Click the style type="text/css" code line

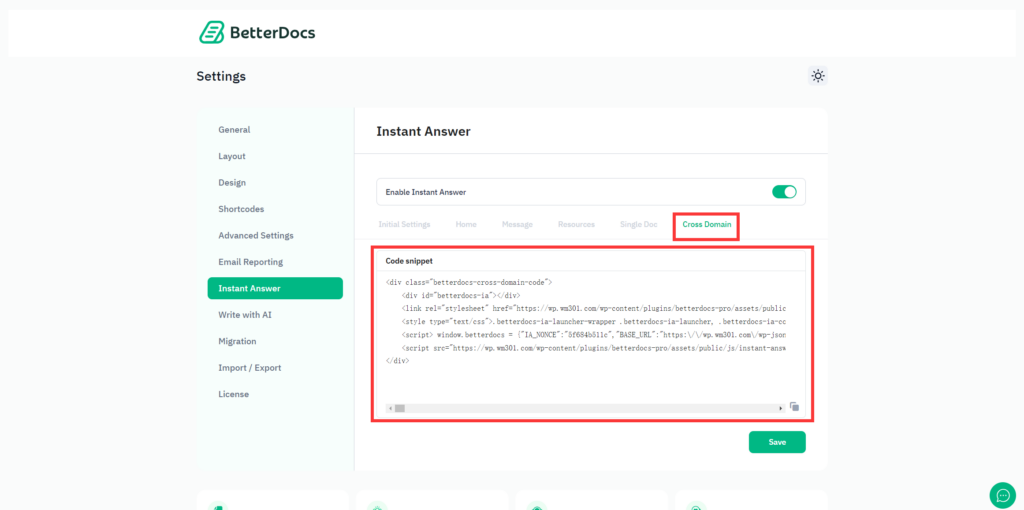[x=593, y=321]
